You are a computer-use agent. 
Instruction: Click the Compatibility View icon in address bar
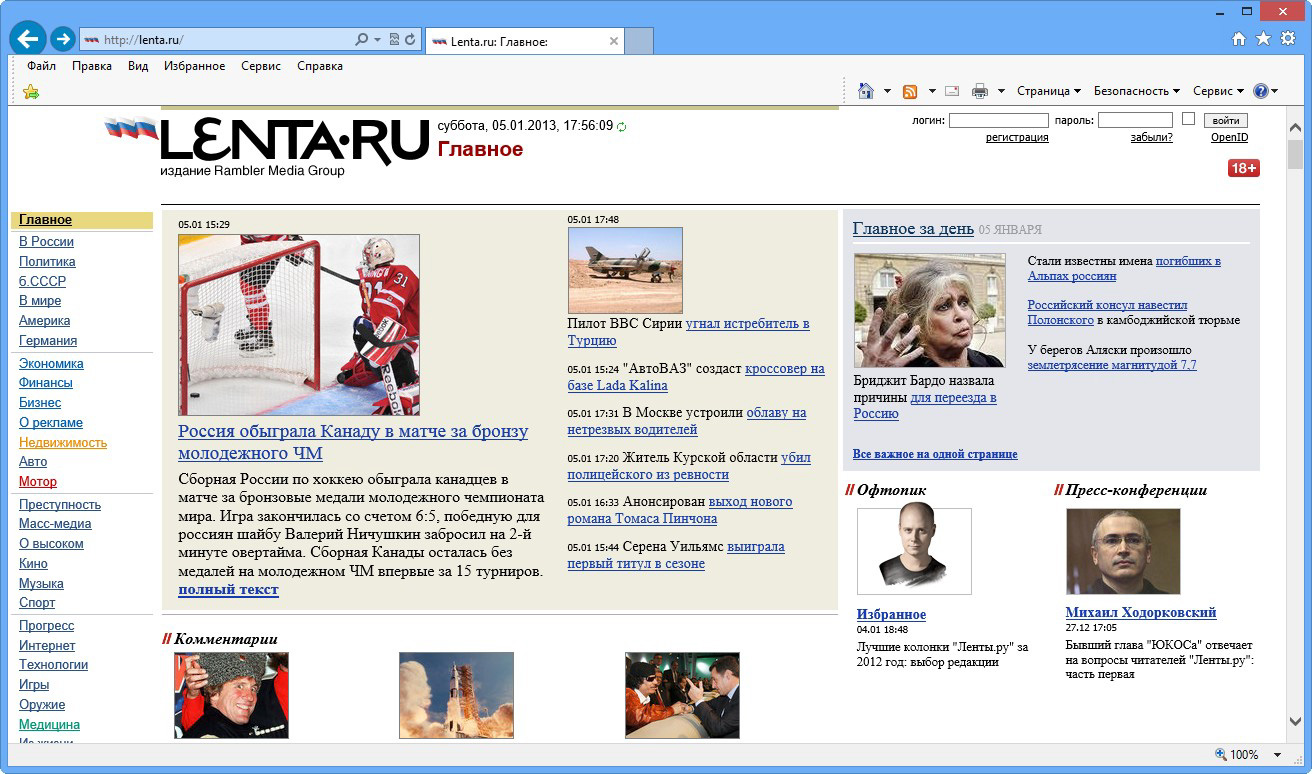pos(394,40)
